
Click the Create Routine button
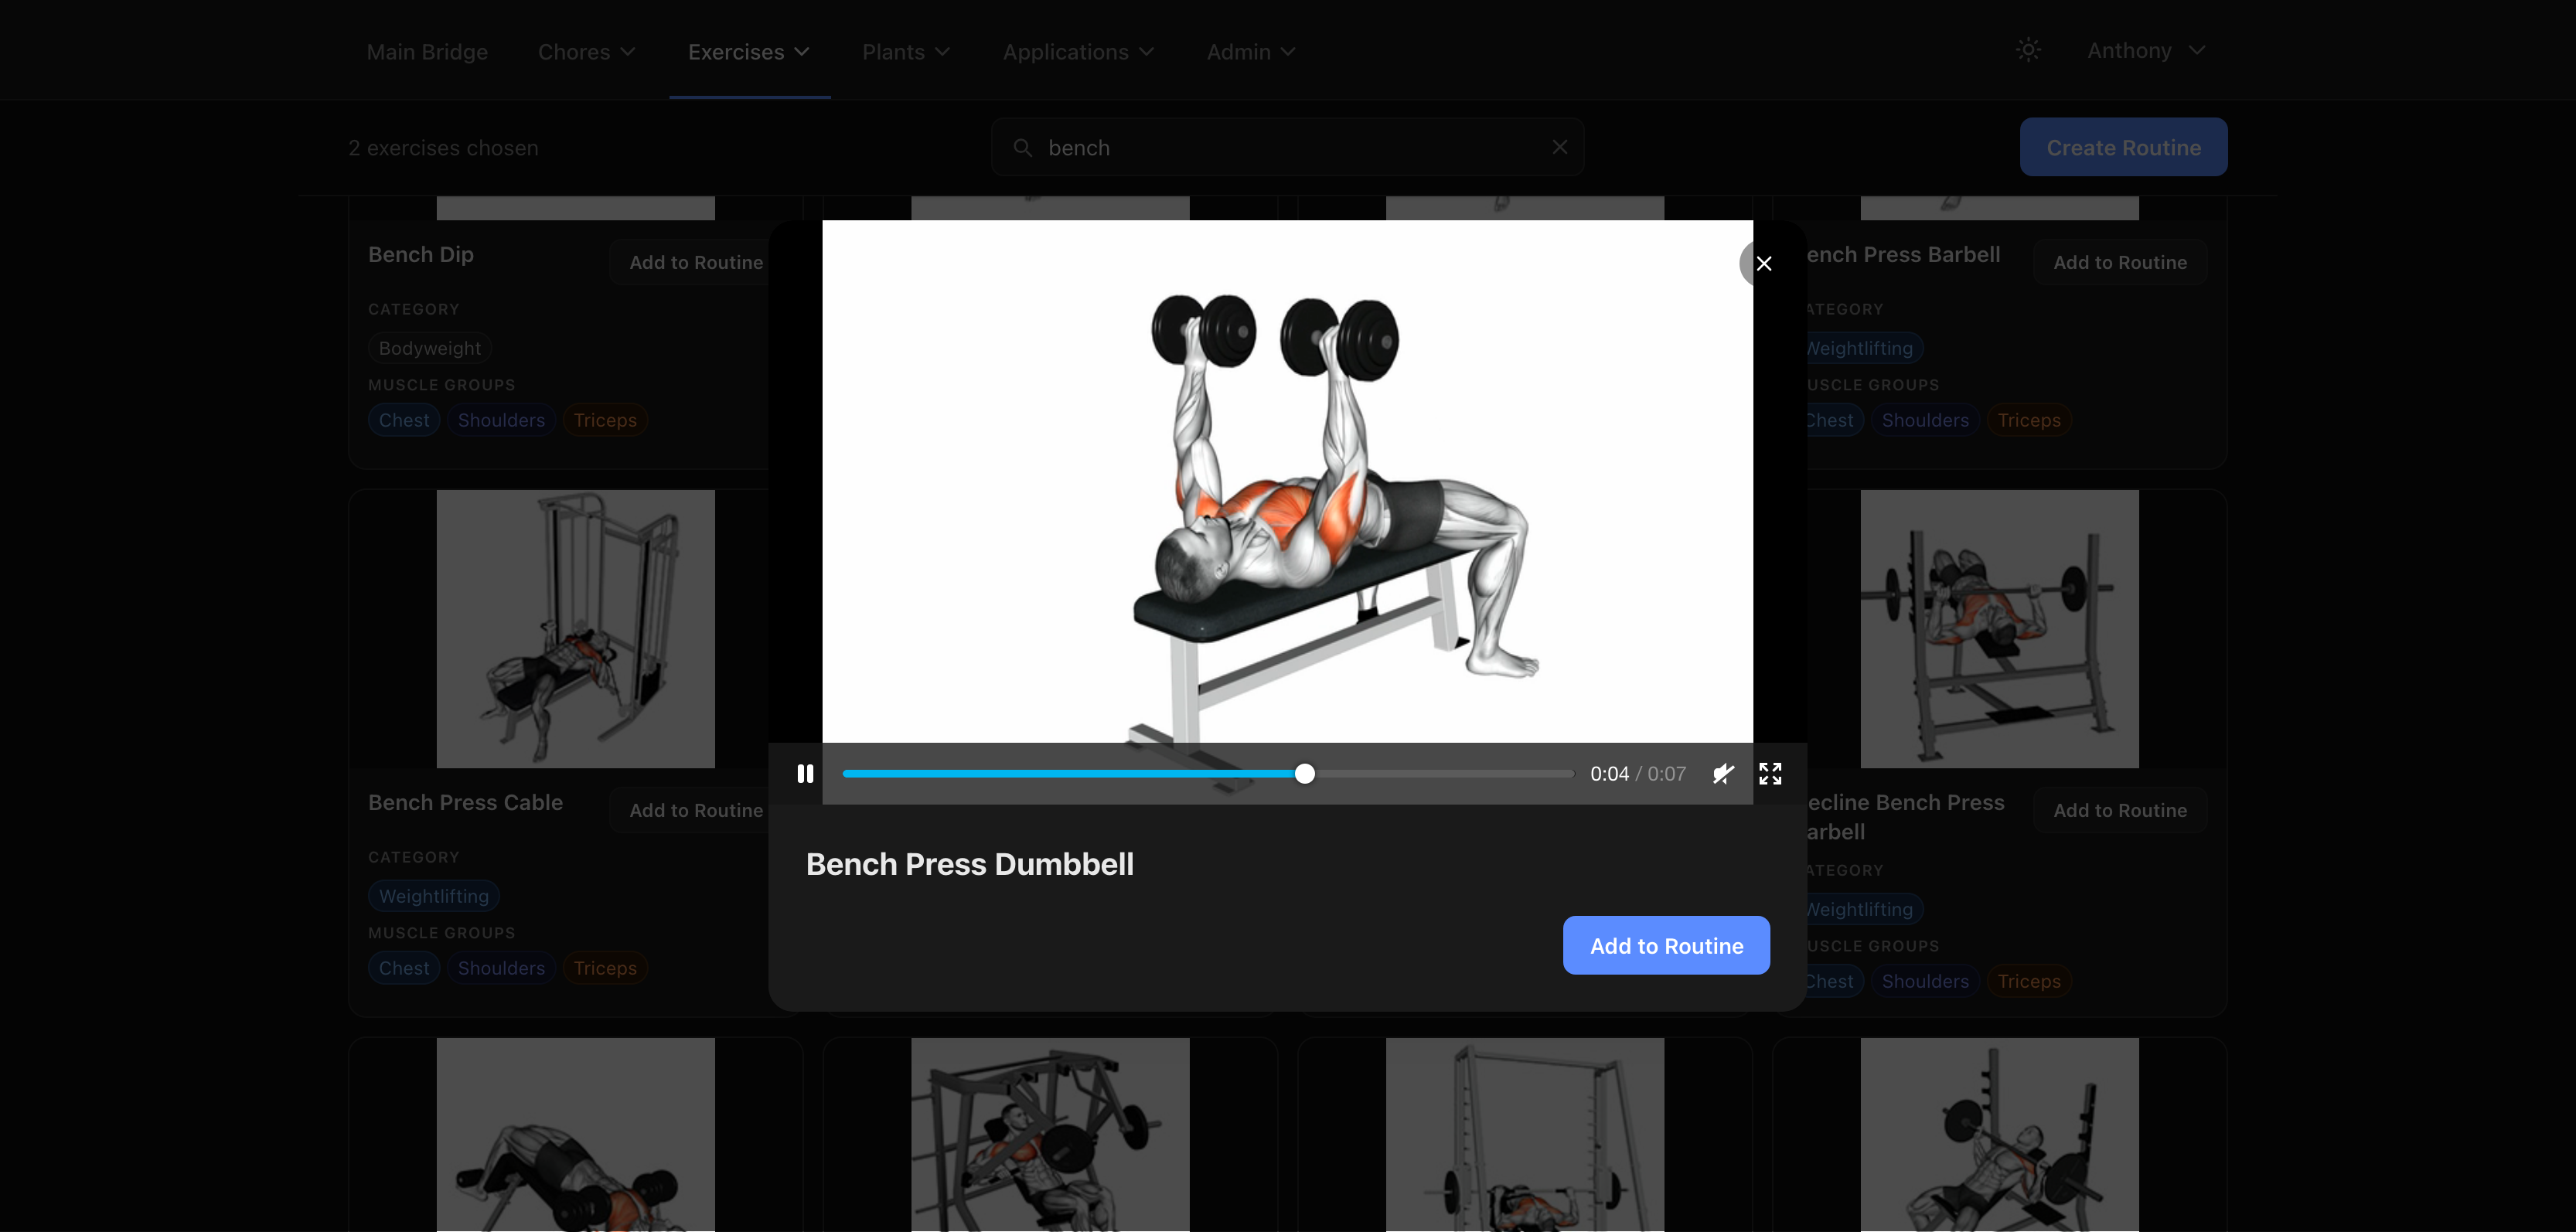pos(2123,146)
